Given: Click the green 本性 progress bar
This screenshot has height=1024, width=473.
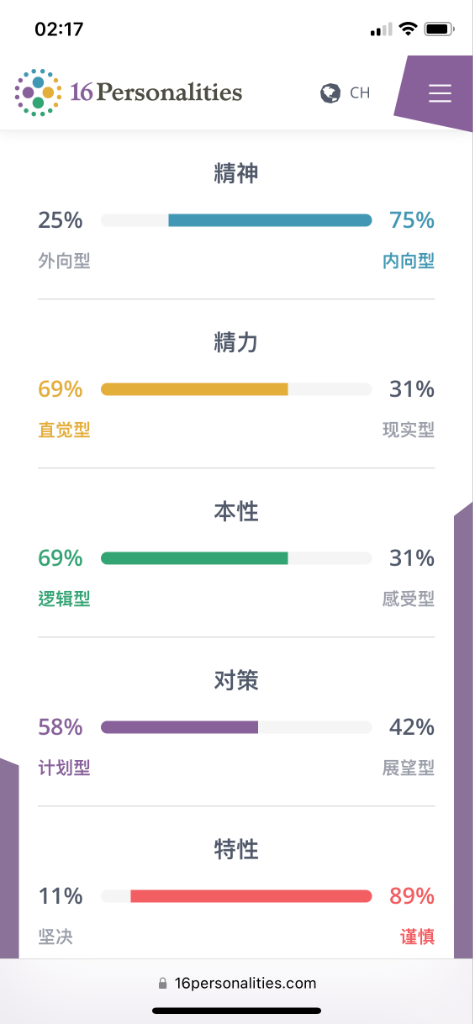Looking at the screenshot, I should pyautogui.click(x=236, y=558).
